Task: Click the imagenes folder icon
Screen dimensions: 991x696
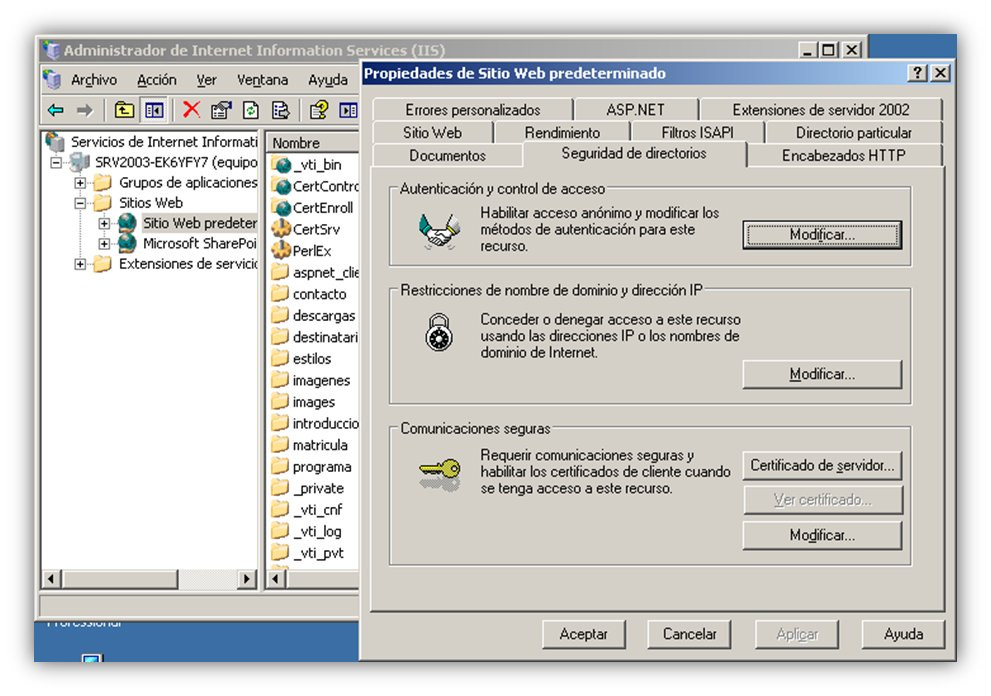Action: (280, 380)
